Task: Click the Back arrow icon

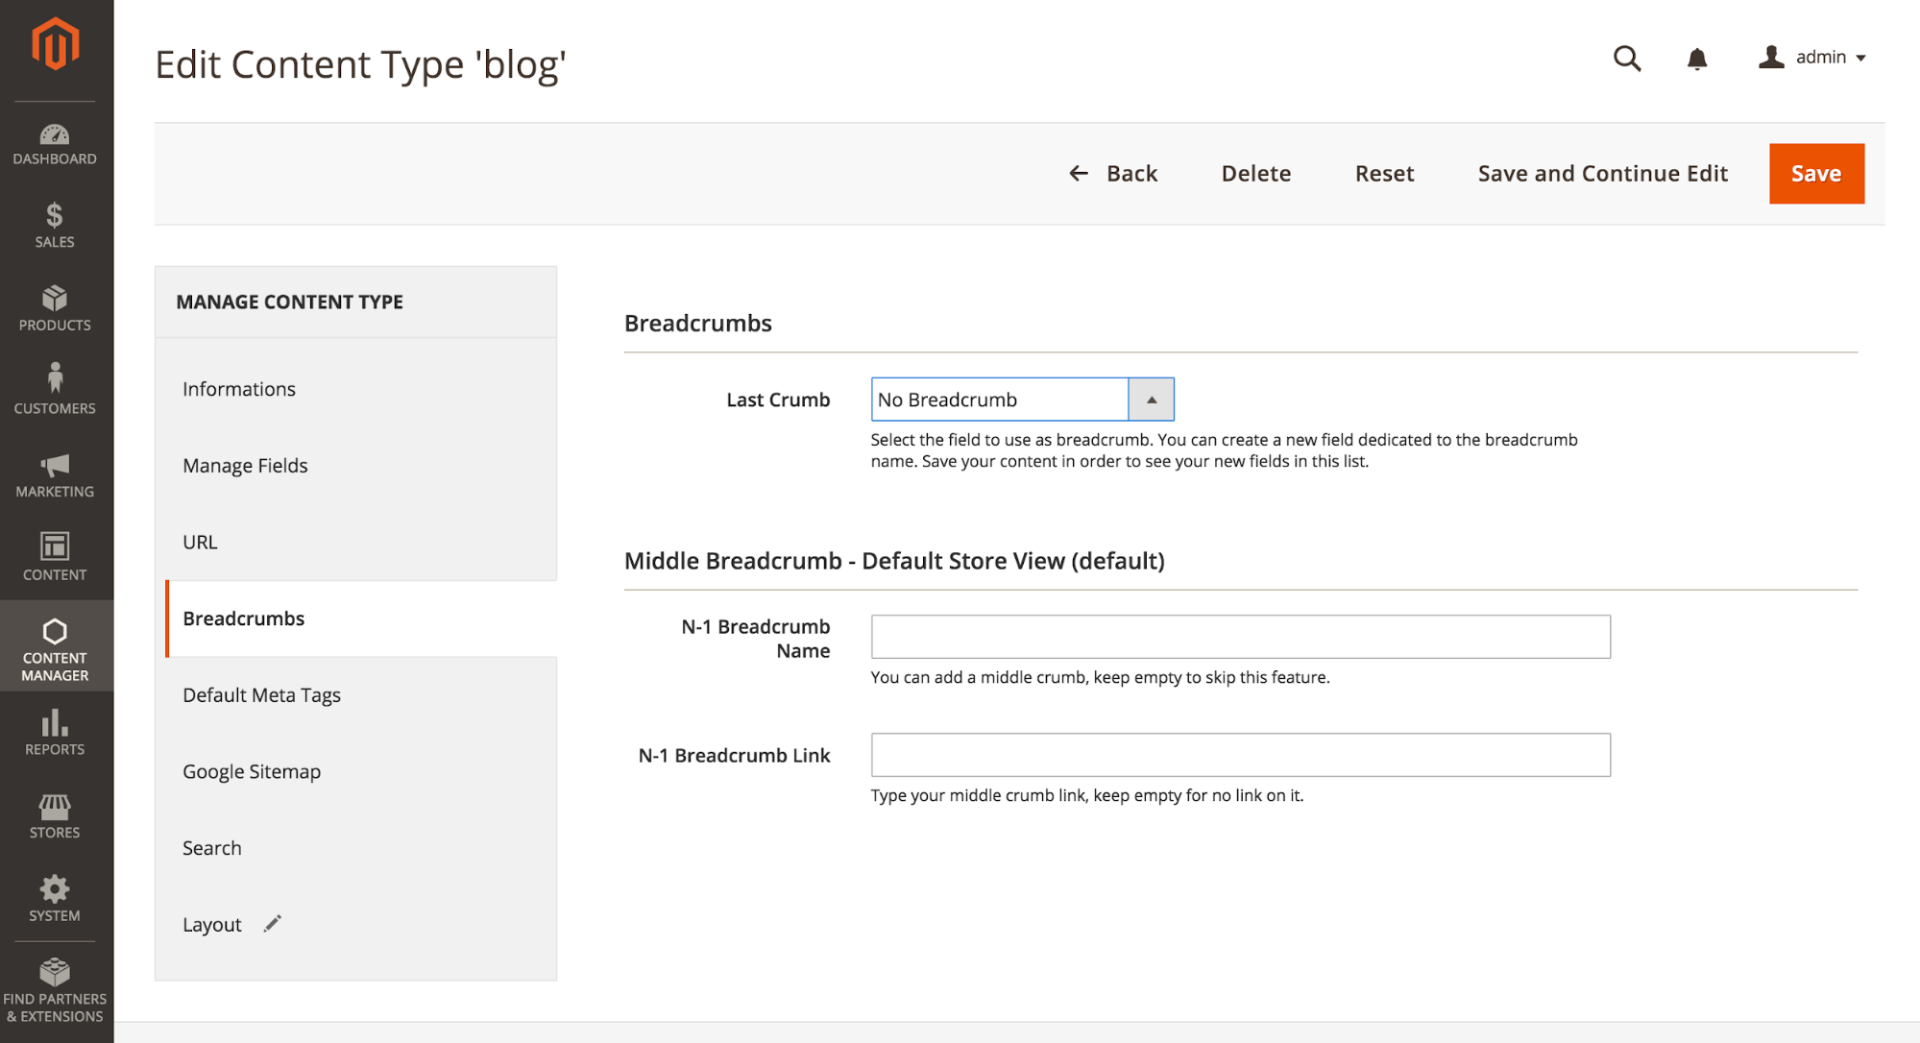Action: coord(1078,173)
